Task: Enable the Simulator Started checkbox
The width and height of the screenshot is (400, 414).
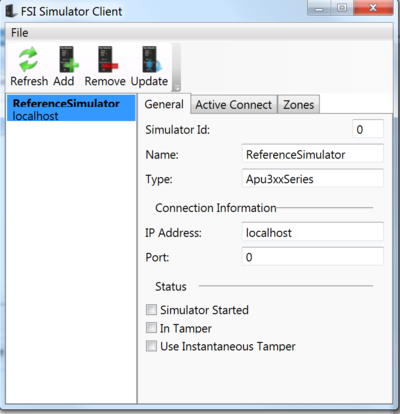Action: pos(151,310)
